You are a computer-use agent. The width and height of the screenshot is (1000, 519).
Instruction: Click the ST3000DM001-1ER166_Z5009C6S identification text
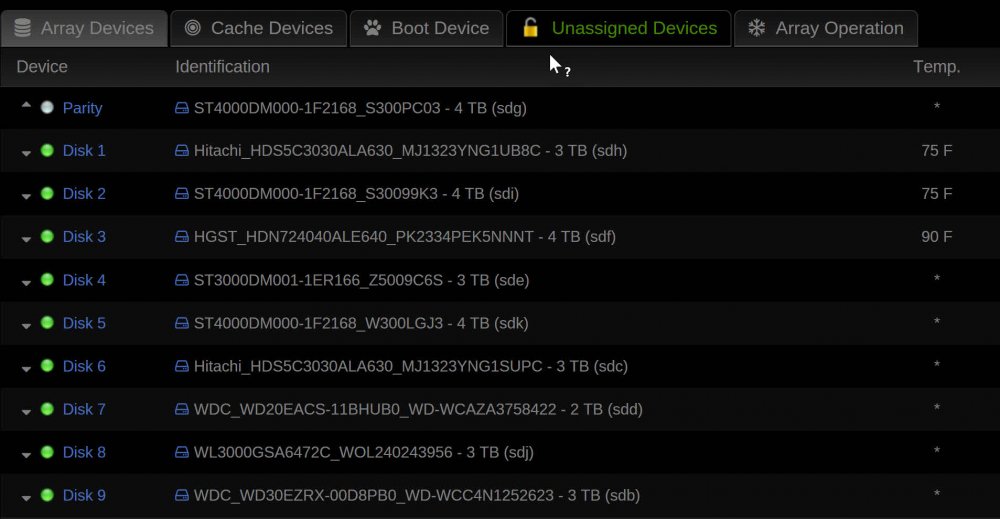pyautogui.click(x=362, y=280)
